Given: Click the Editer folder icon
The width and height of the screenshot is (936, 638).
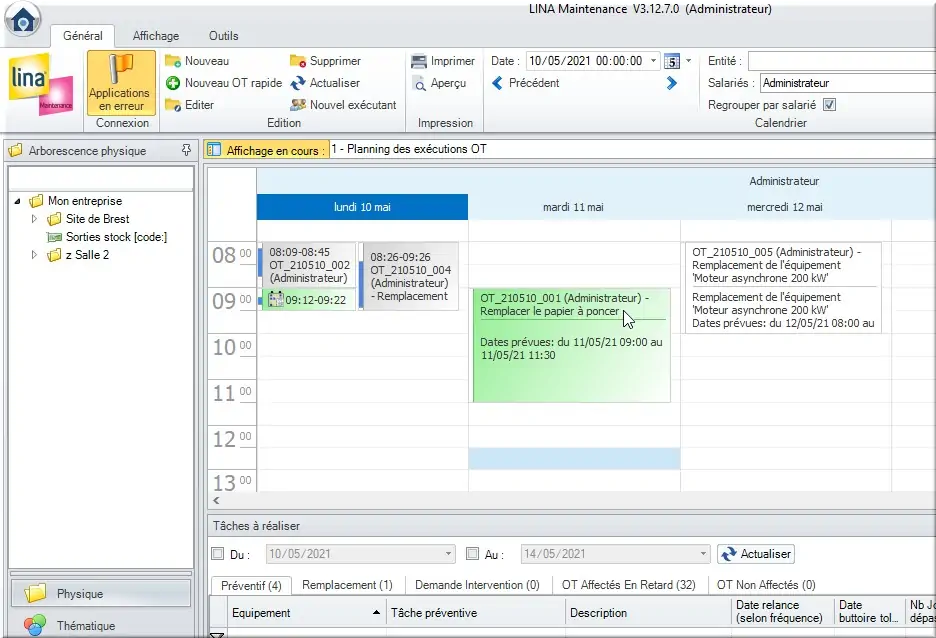Looking at the screenshot, I should [x=173, y=105].
